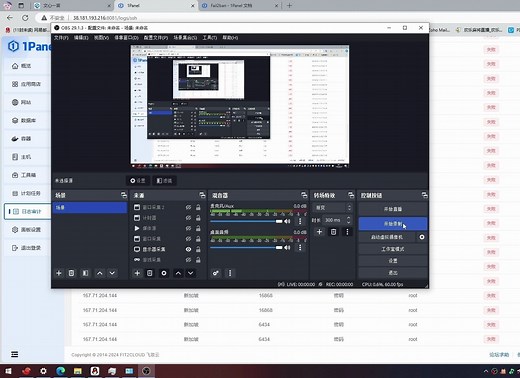Adjust the Mic/Aux volume slider
The width and height of the screenshot is (520, 378).
click(246, 221)
